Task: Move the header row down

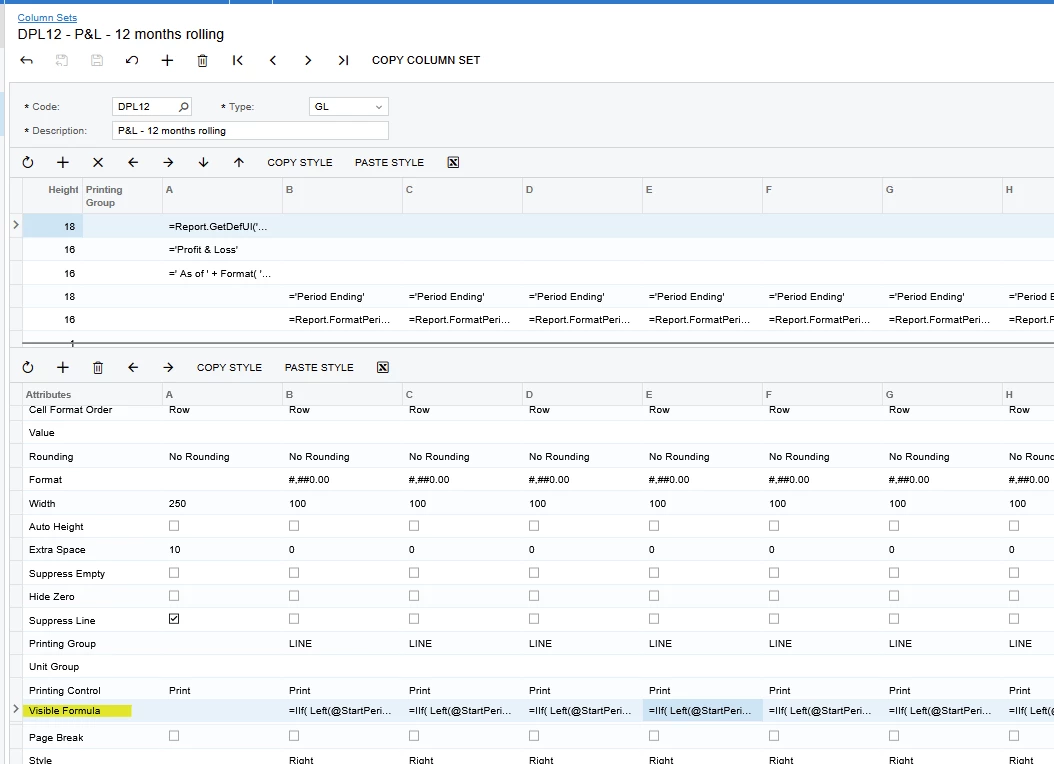Action: [x=204, y=163]
